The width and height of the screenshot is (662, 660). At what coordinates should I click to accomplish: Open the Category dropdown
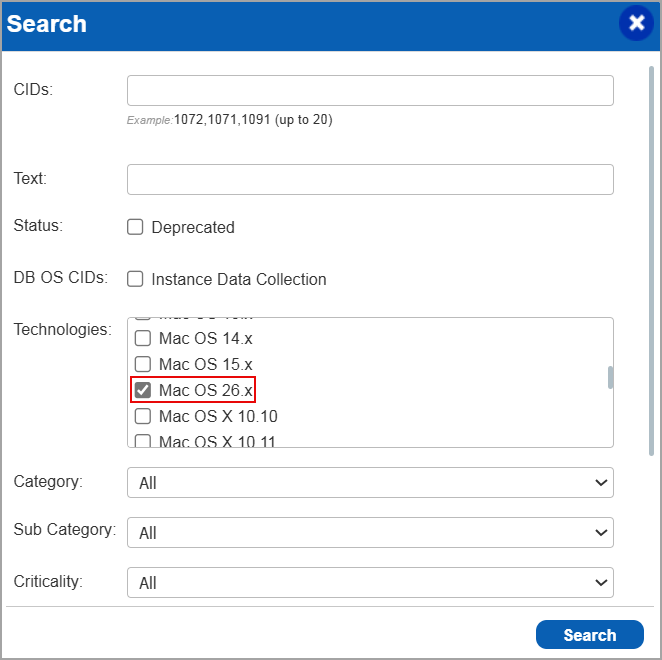point(369,483)
